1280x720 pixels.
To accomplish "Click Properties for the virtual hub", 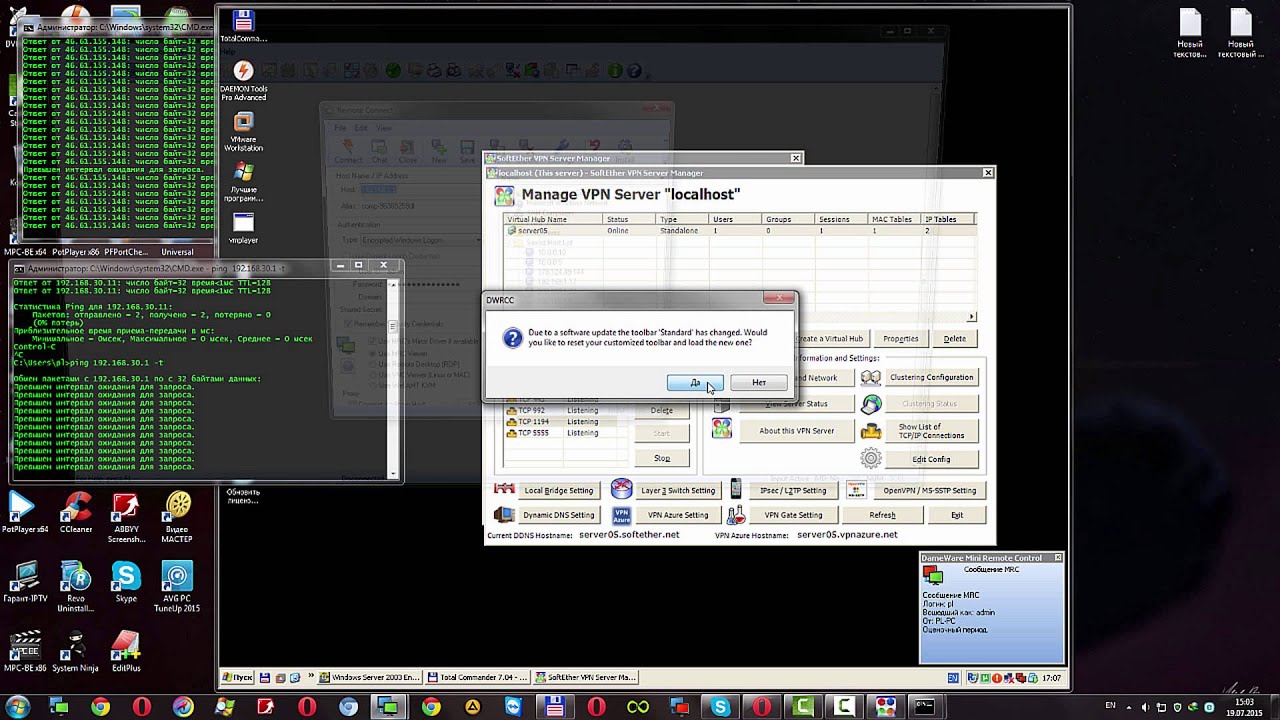I will 900,339.
